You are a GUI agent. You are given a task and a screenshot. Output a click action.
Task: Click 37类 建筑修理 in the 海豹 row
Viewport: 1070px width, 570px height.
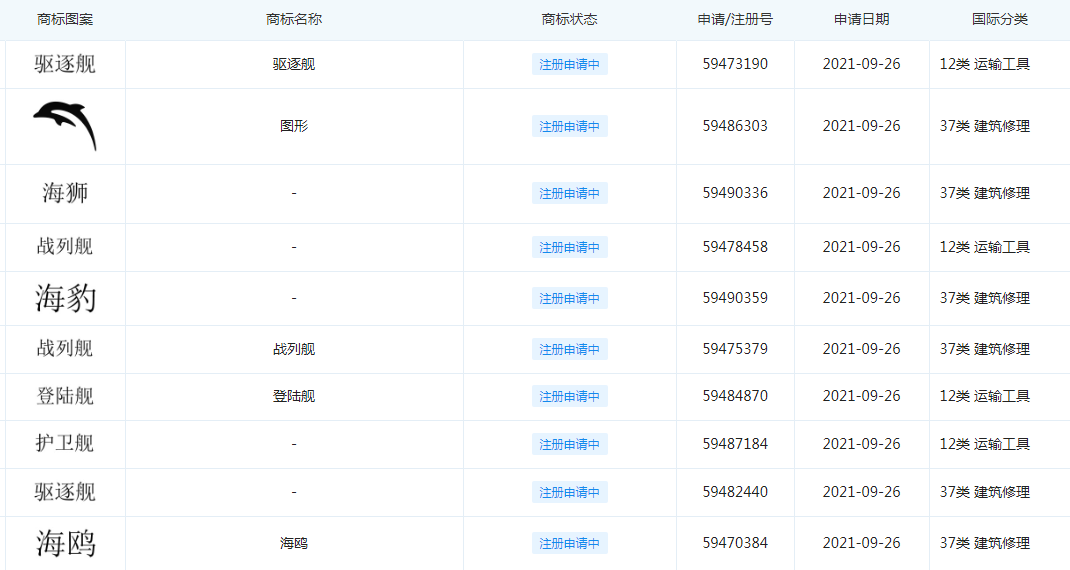point(985,298)
